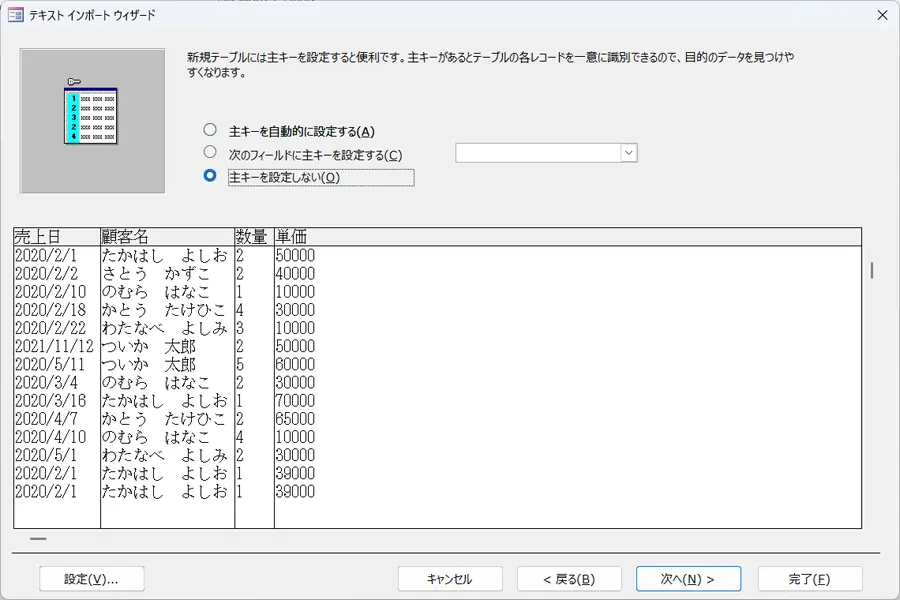Screen dimensions: 900x600
Task: Click the 顧客名 column header
Action: (167, 237)
